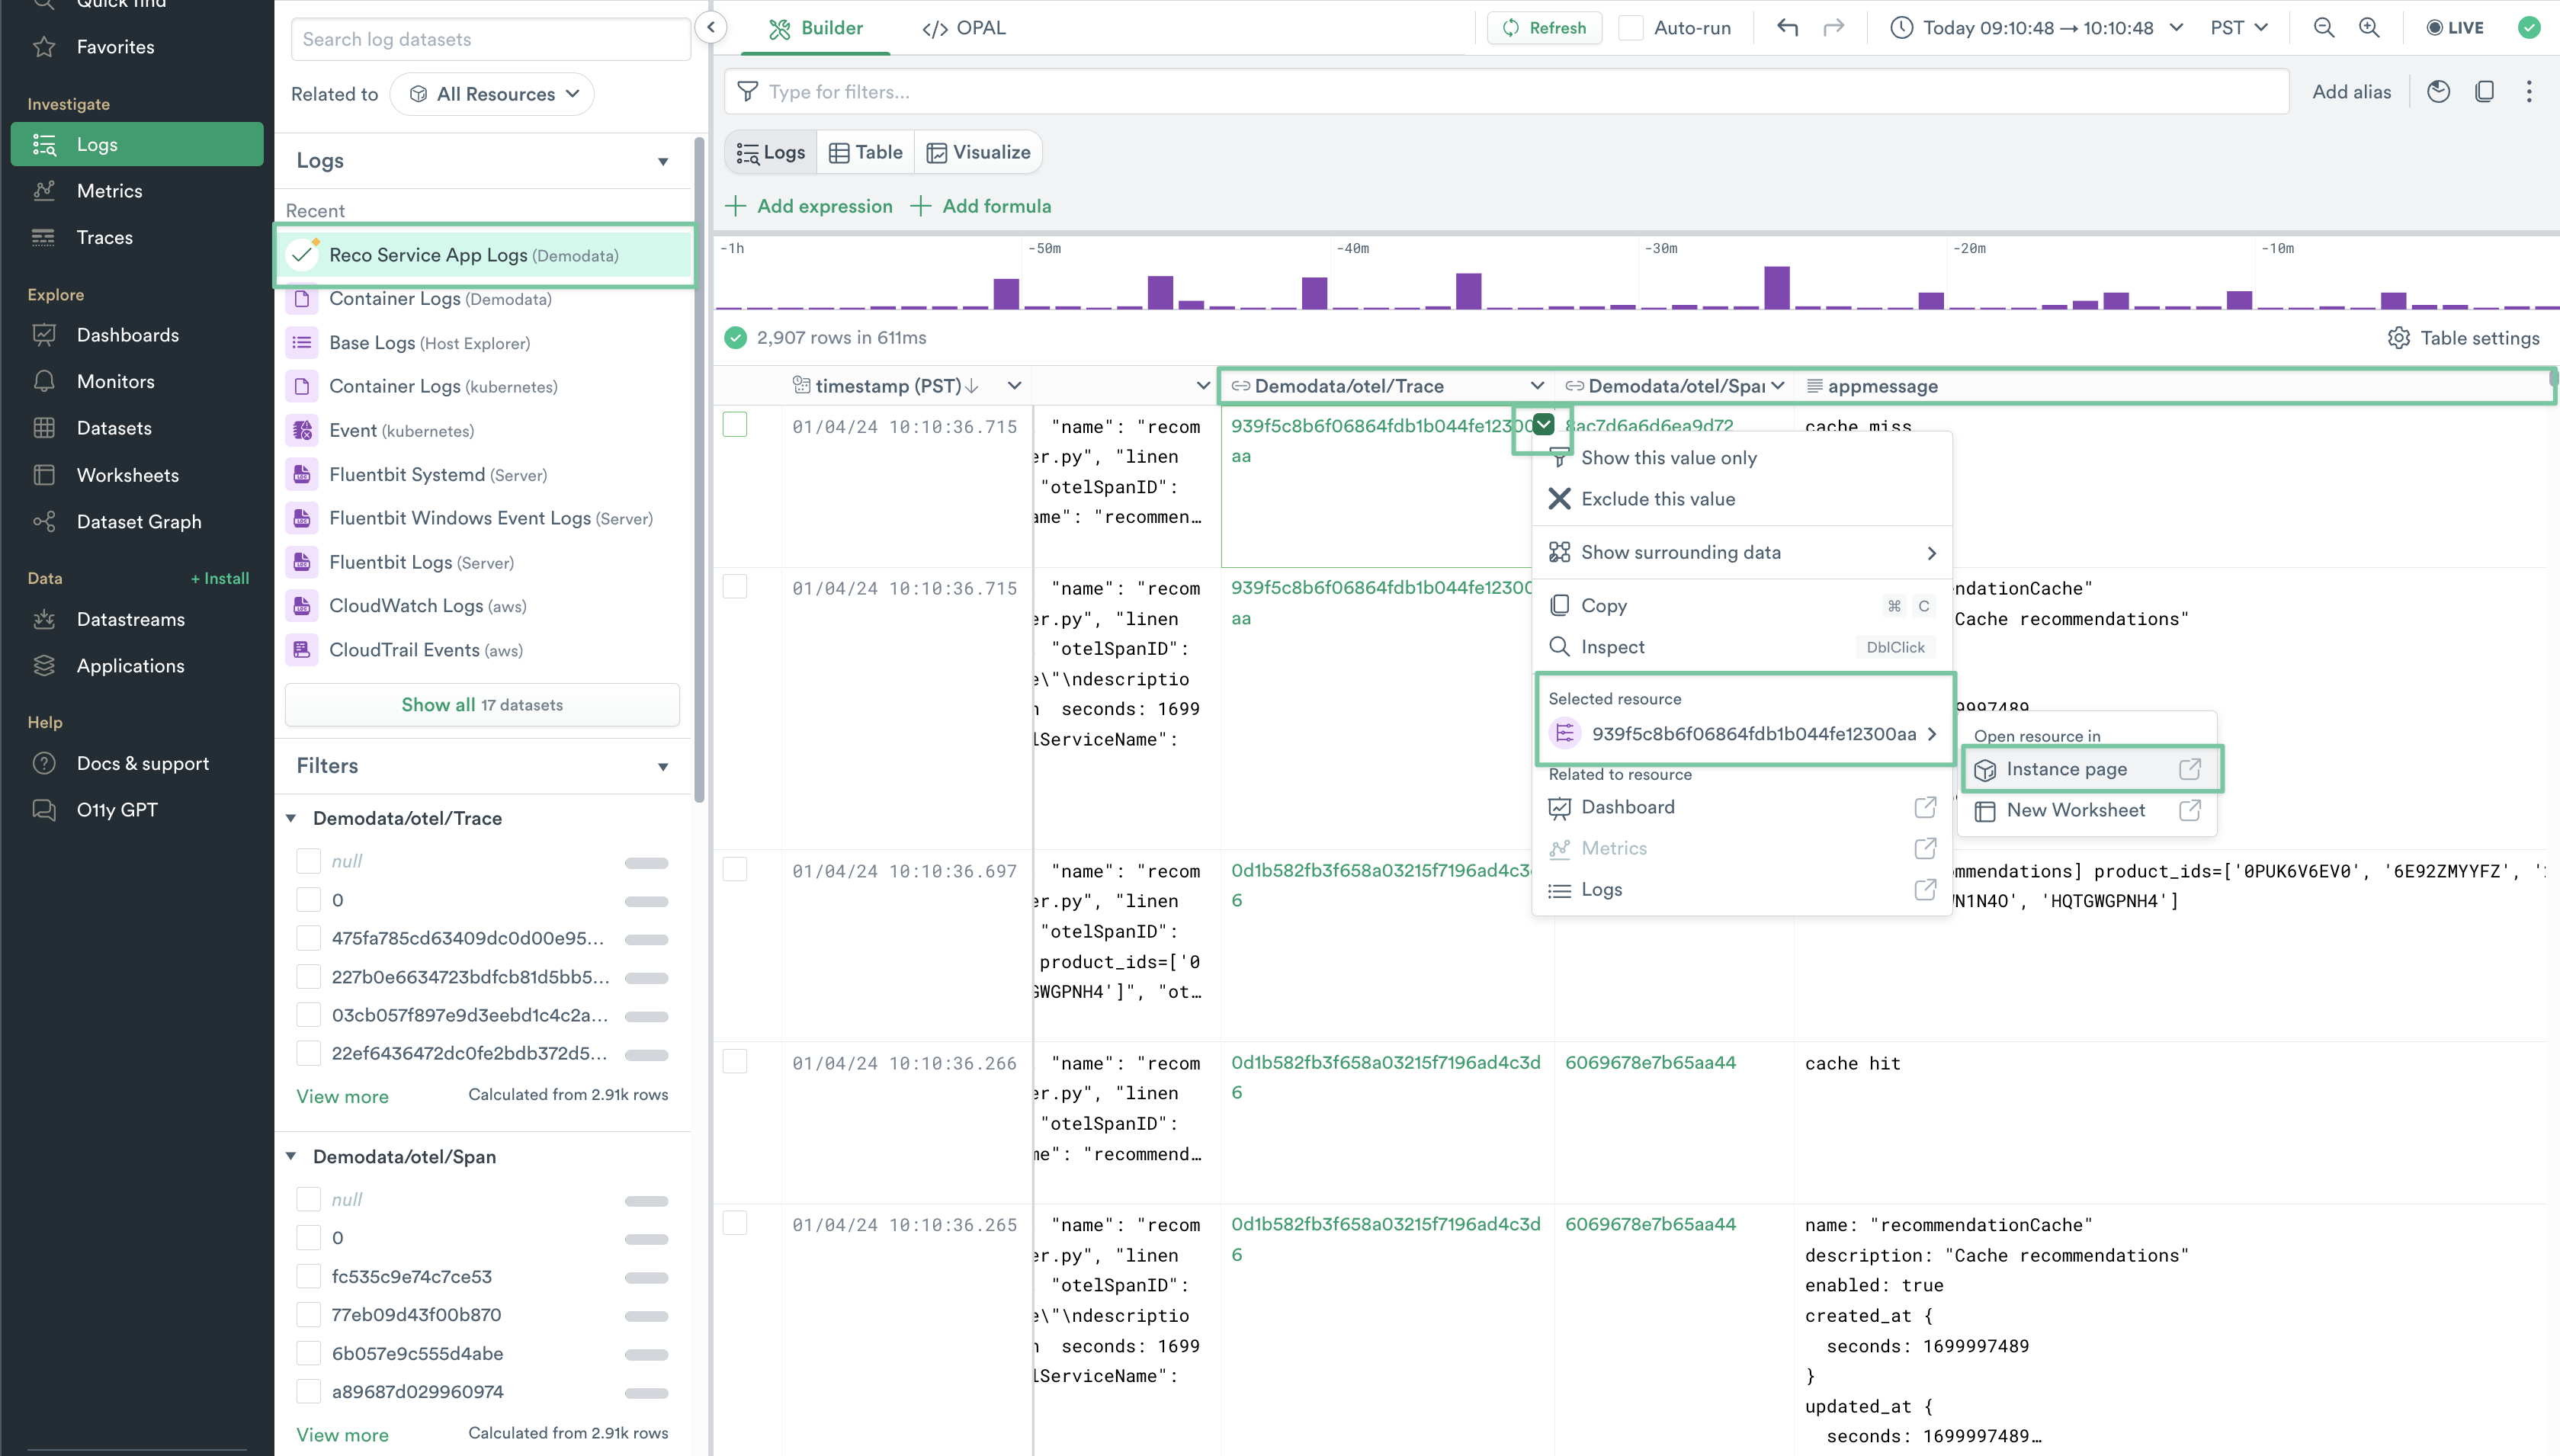
Task: Open the Favorites star icon in sidebar
Action: pyautogui.click(x=44, y=47)
